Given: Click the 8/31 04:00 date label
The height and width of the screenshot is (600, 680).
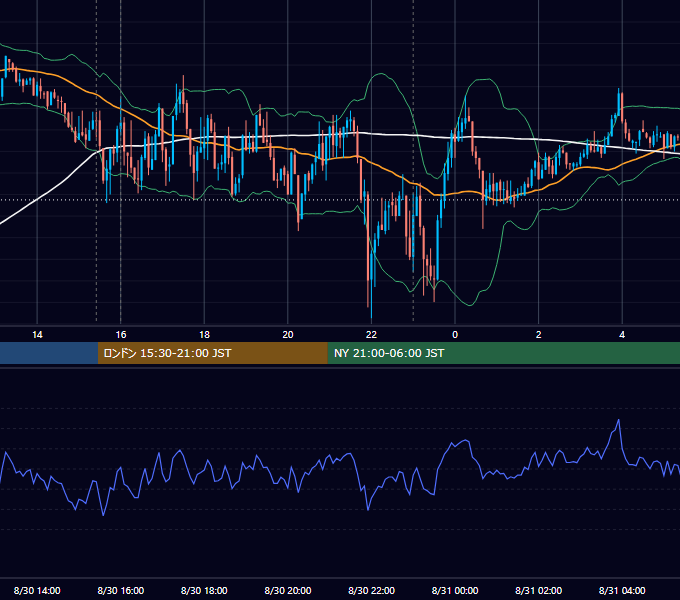Looking at the screenshot, I should pos(622,590).
